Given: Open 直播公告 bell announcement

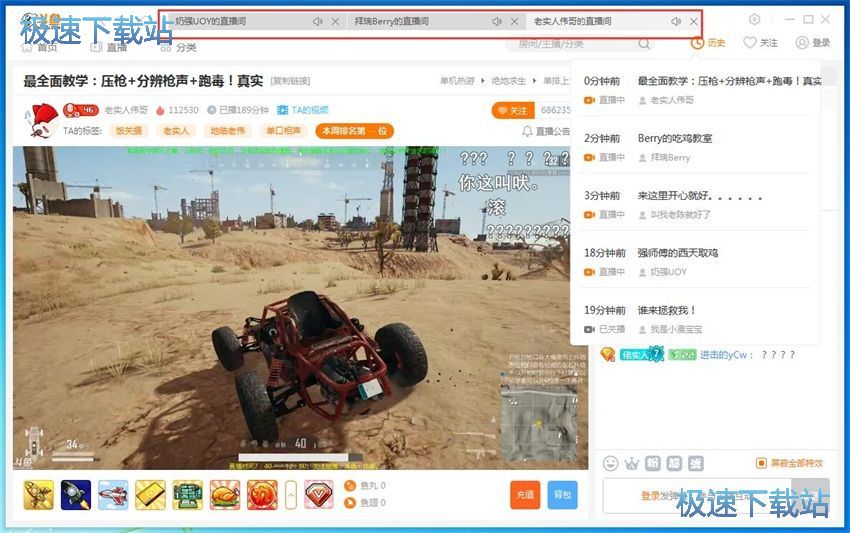Looking at the screenshot, I should click(546, 131).
